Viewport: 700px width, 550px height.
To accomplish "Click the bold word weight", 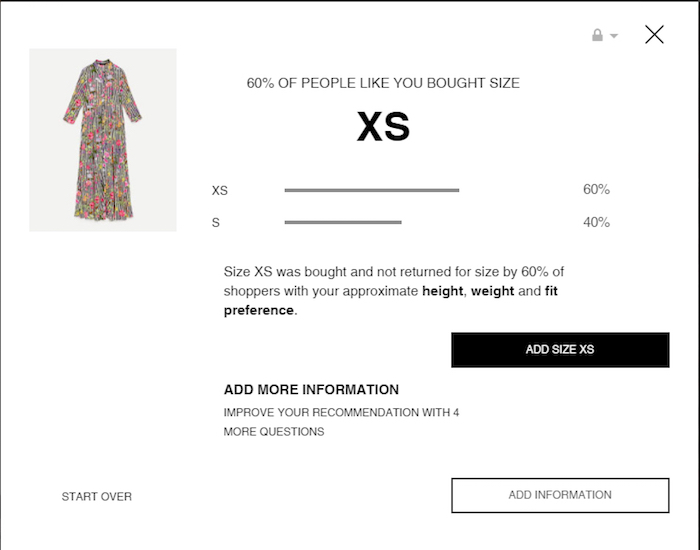I will (x=492, y=291).
